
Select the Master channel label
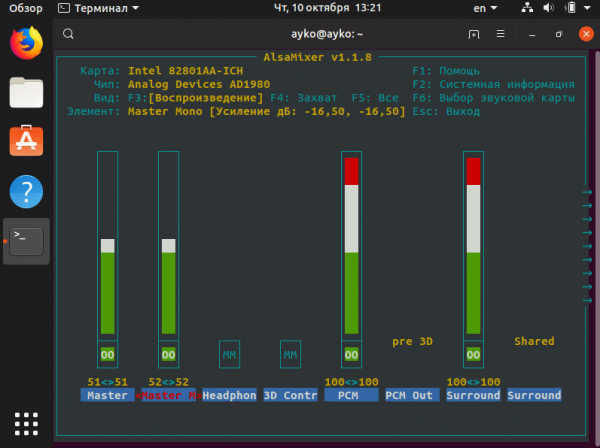(108, 395)
